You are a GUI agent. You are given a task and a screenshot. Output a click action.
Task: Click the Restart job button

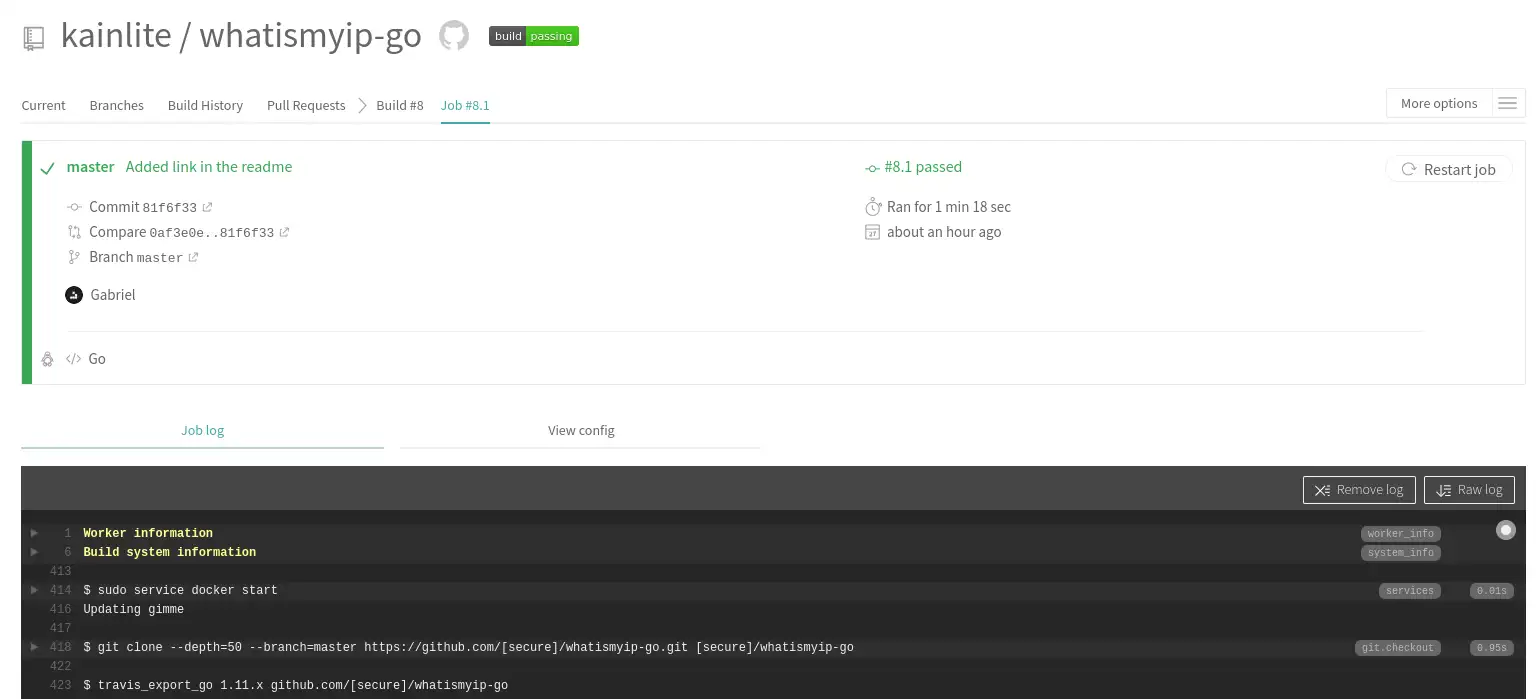coord(1449,169)
